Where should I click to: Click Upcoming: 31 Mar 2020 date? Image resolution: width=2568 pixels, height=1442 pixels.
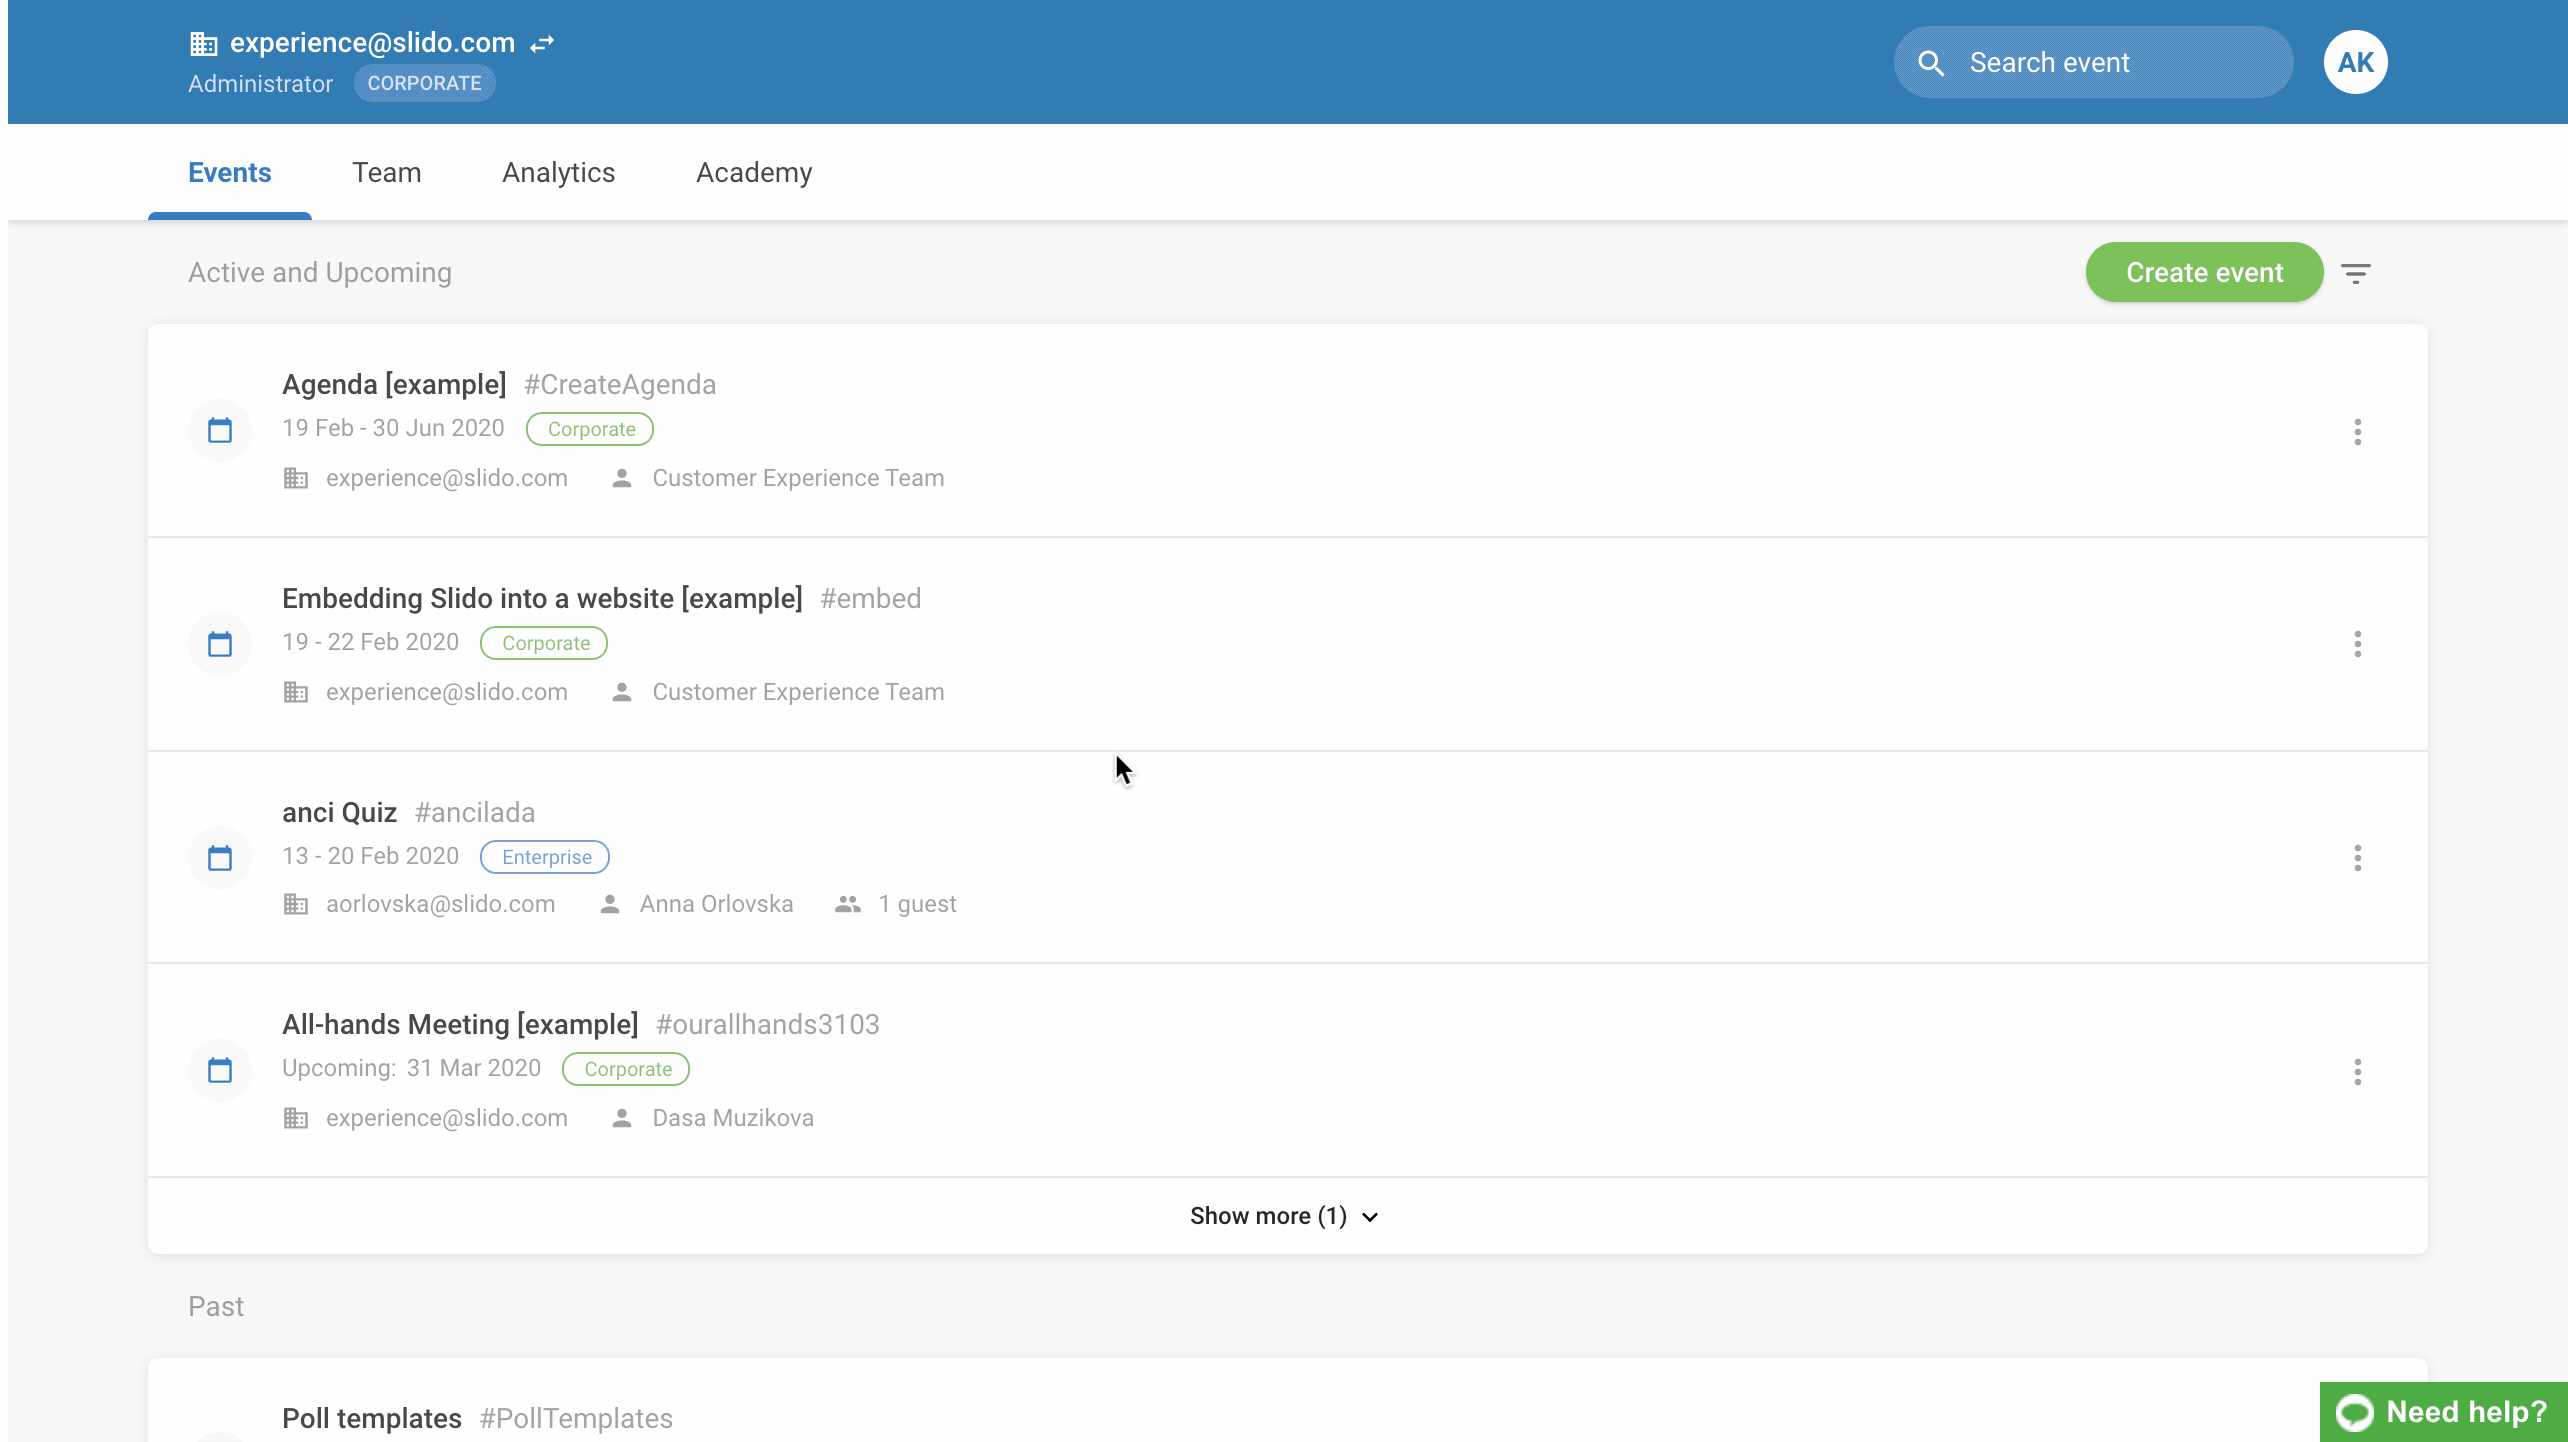tap(411, 1068)
